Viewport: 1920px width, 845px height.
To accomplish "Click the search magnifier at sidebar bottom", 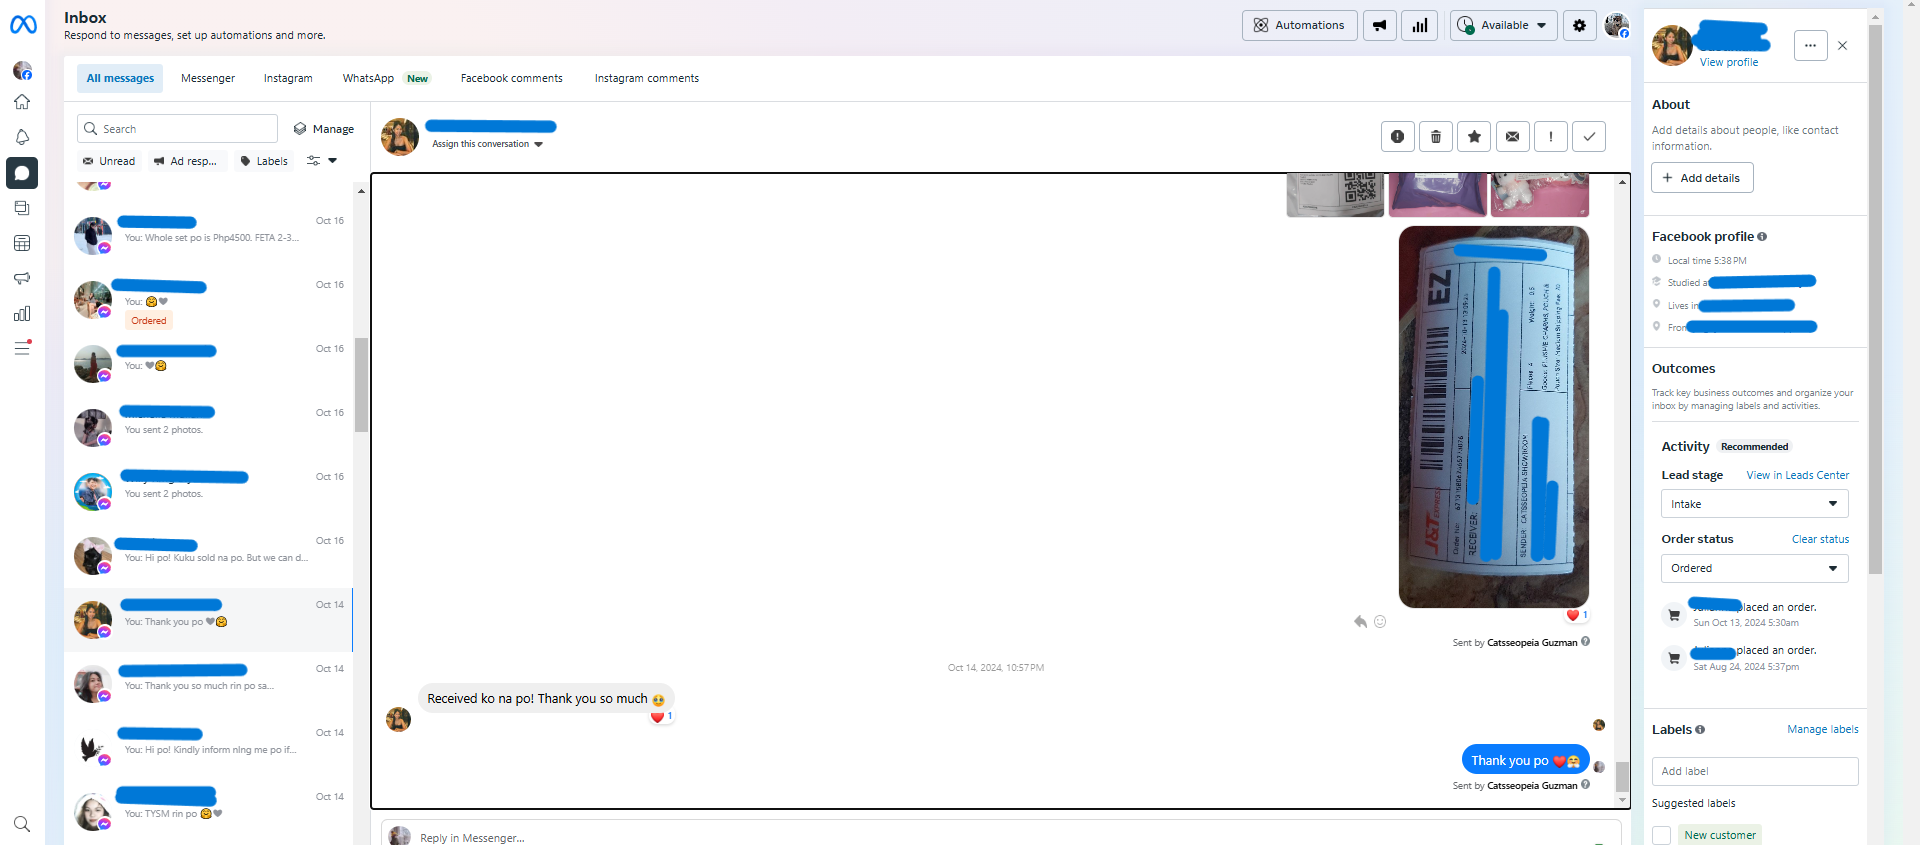I will [x=22, y=824].
